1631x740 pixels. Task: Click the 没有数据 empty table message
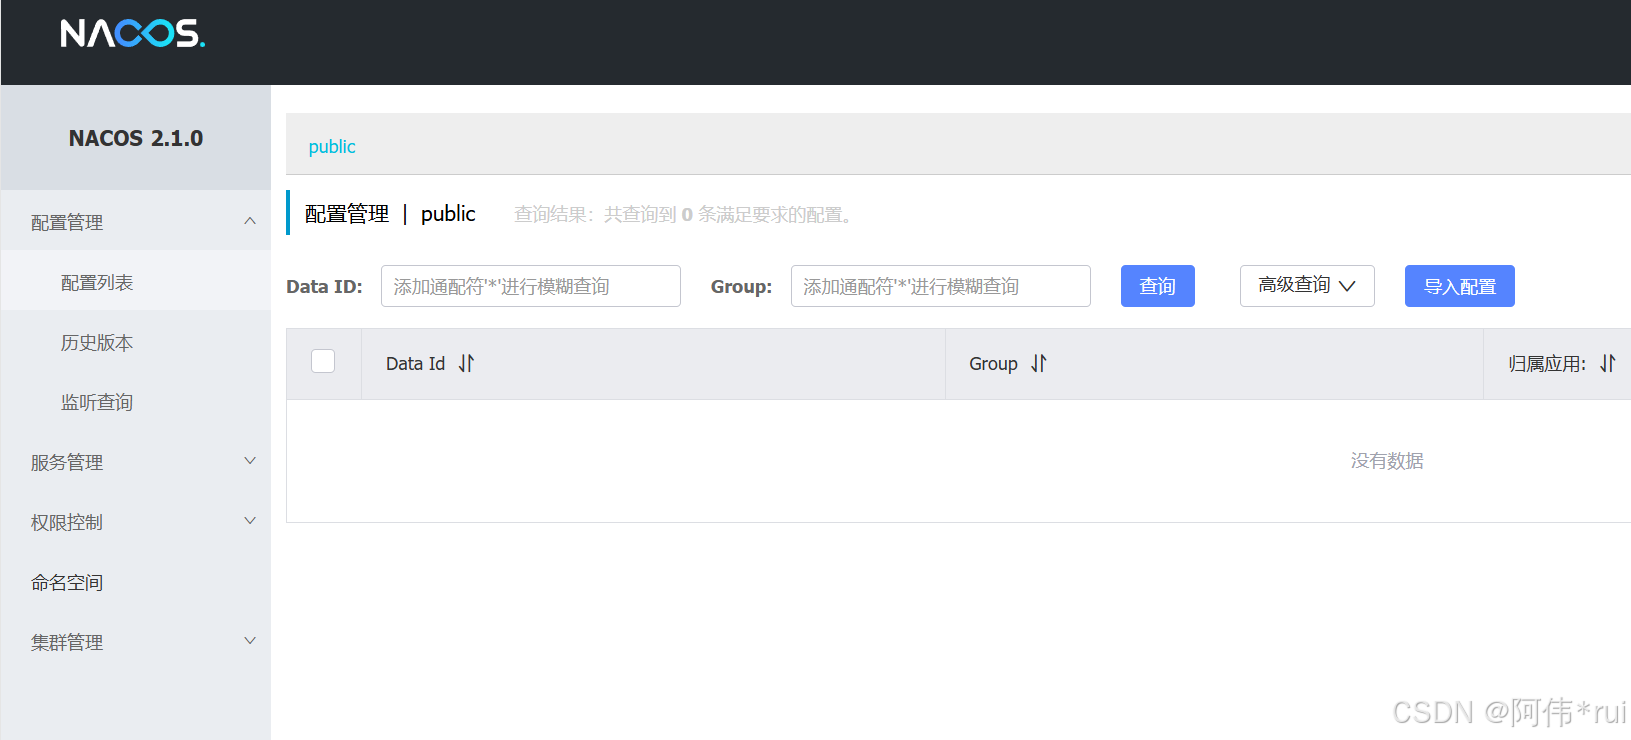[x=1387, y=461]
